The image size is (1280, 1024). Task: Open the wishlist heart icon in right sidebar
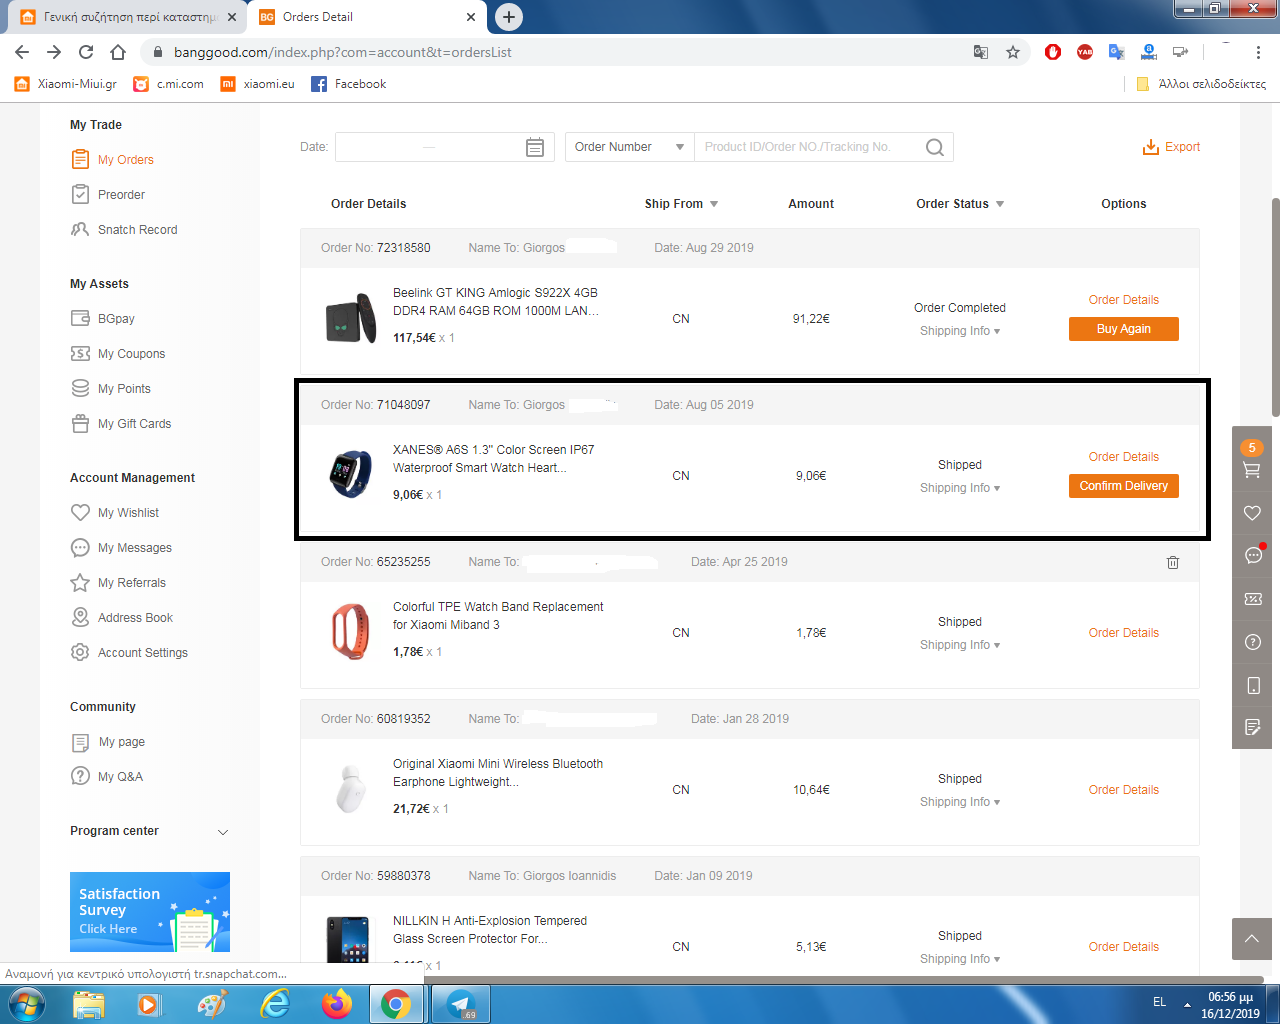(1252, 513)
